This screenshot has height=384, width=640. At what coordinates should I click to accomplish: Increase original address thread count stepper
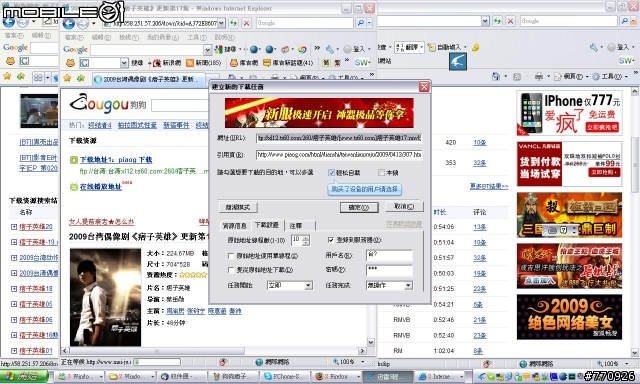(x=306, y=238)
